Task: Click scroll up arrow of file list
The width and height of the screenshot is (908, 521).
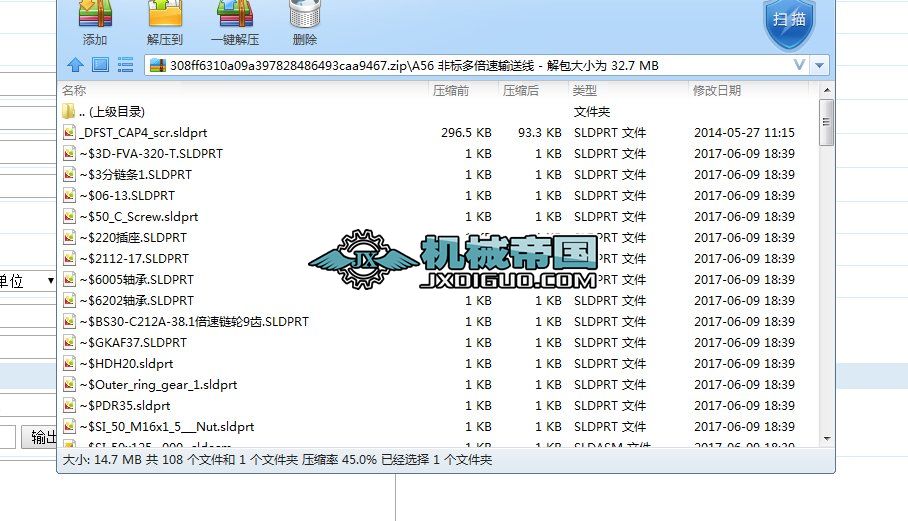Action: click(x=827, y=90)
